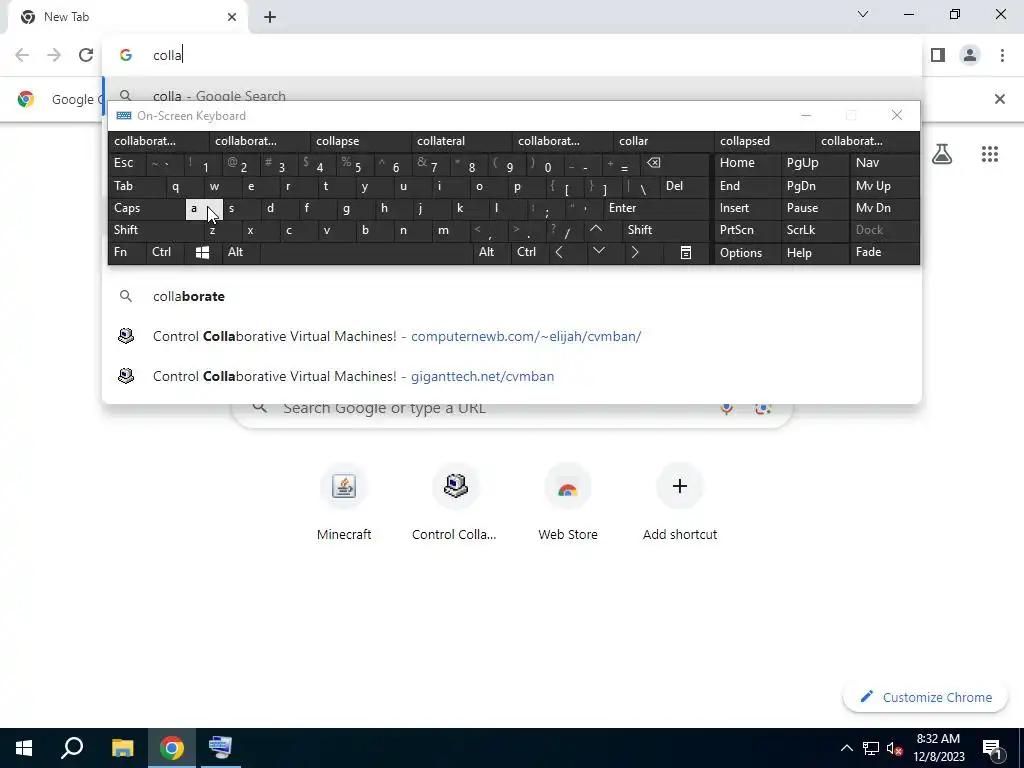
Task: Open Chrome Labs flask icon
Action: 942,154
